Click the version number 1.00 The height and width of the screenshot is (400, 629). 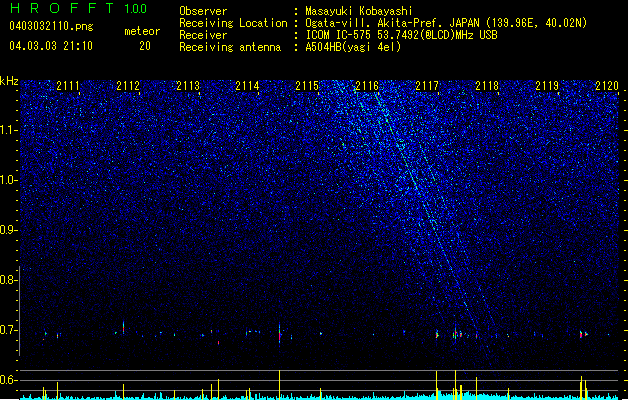click(x=136, y=9)
